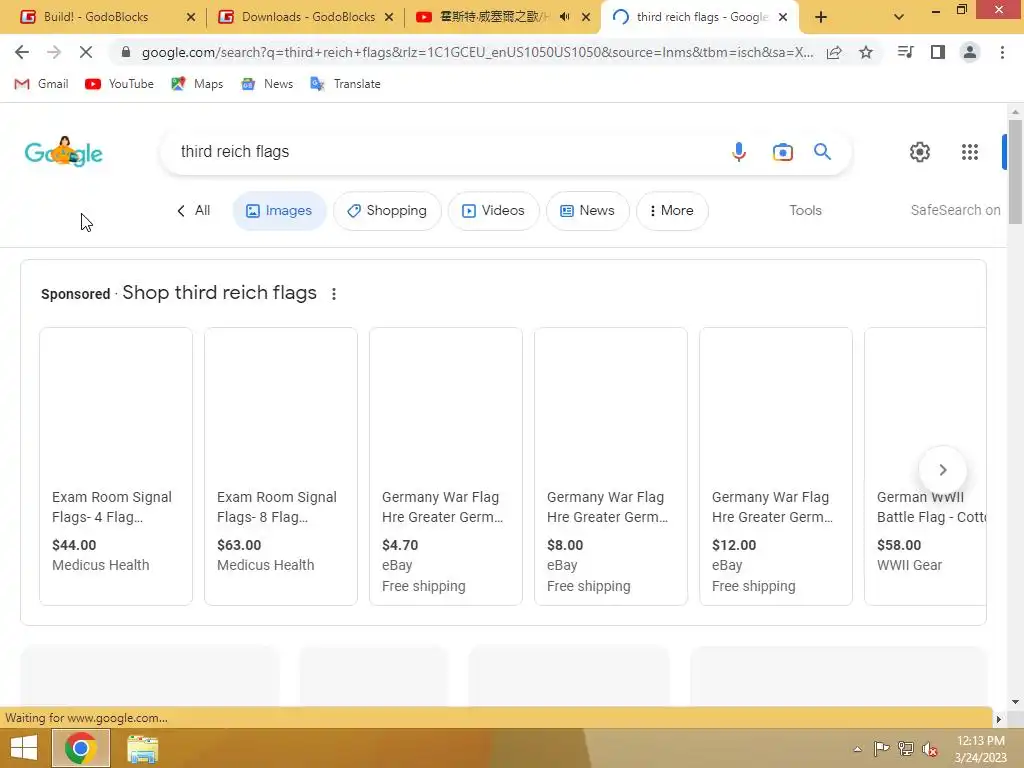Open Maps bookmark
This screenshot has height=768, width=1024.
[197, 84]
